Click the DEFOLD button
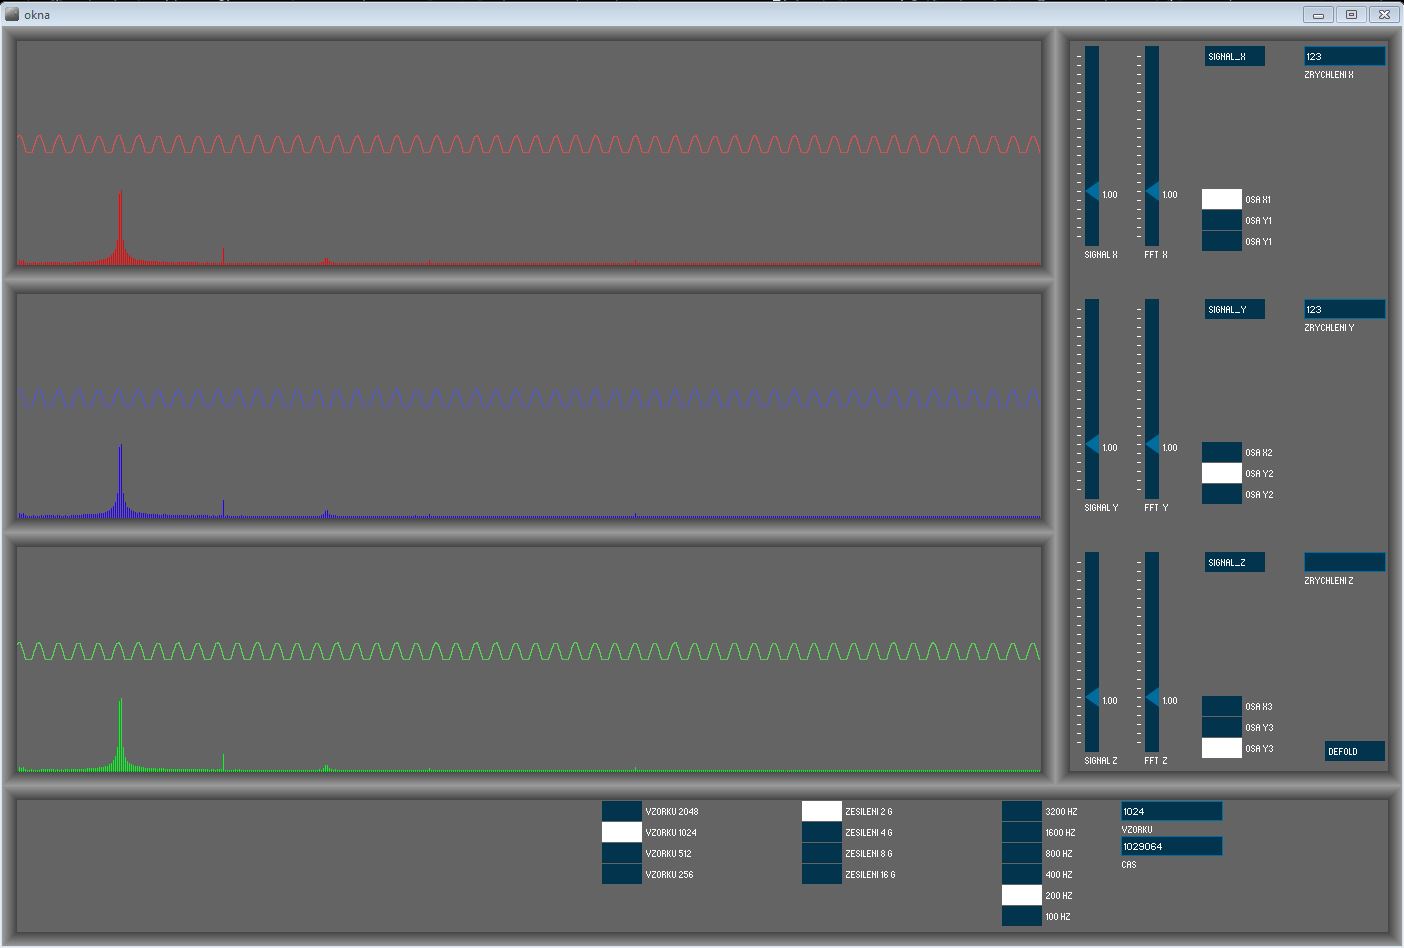Viewport: 1404px width, 948px height. [1354, 751]
